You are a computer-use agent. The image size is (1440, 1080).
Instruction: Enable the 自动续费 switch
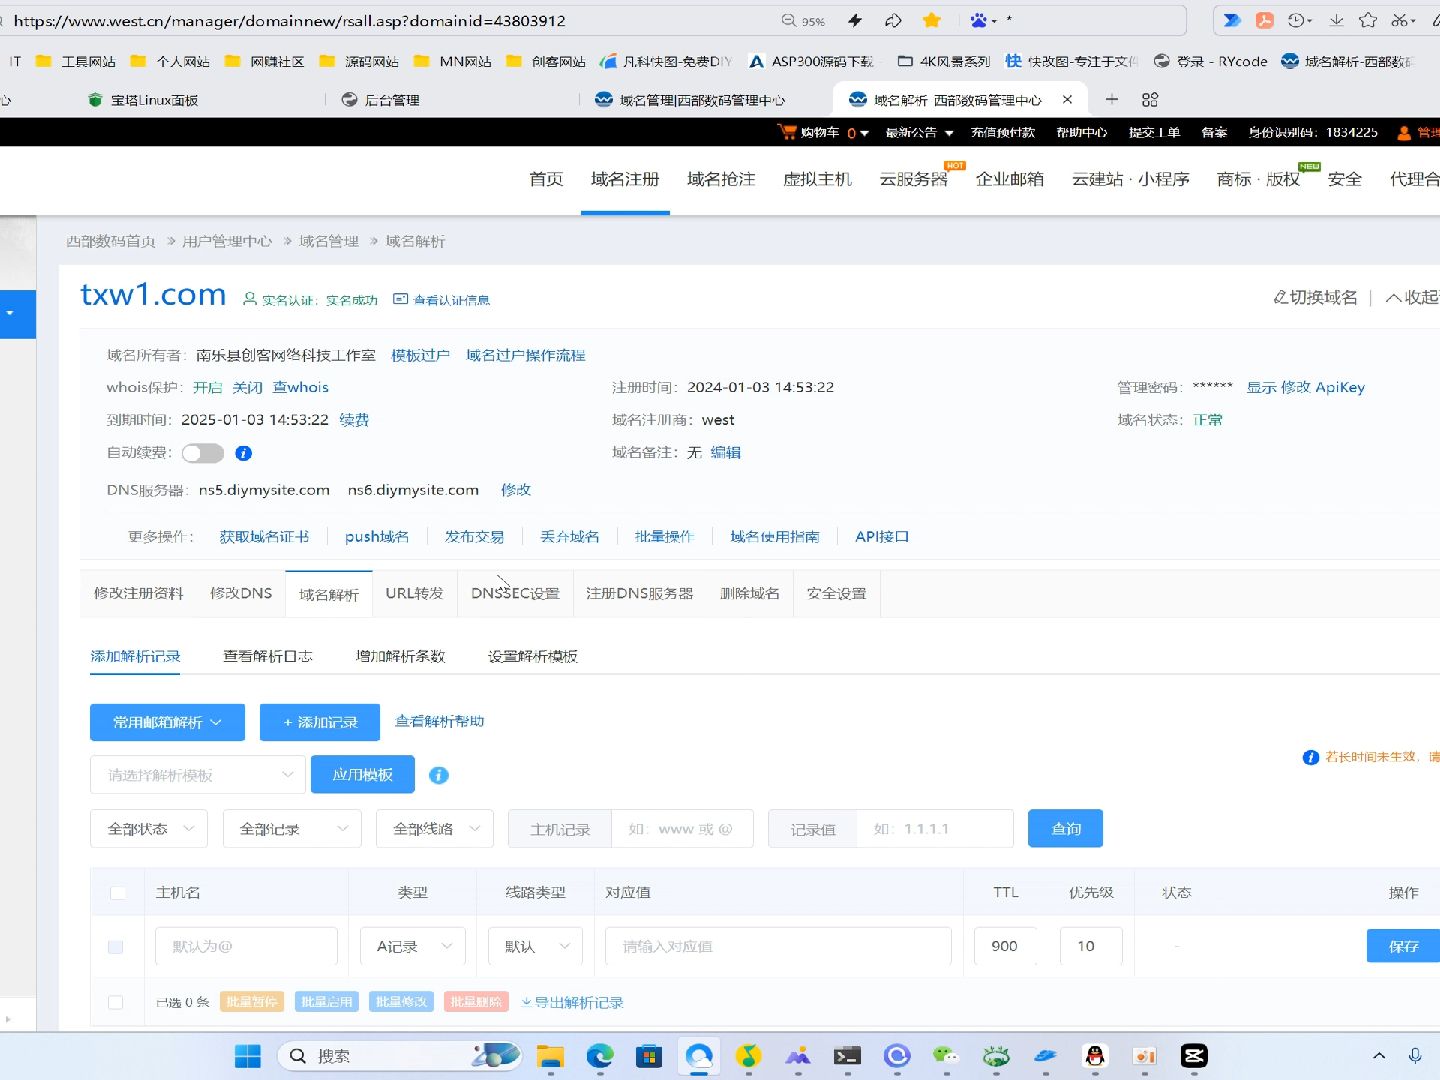[203, 453]
